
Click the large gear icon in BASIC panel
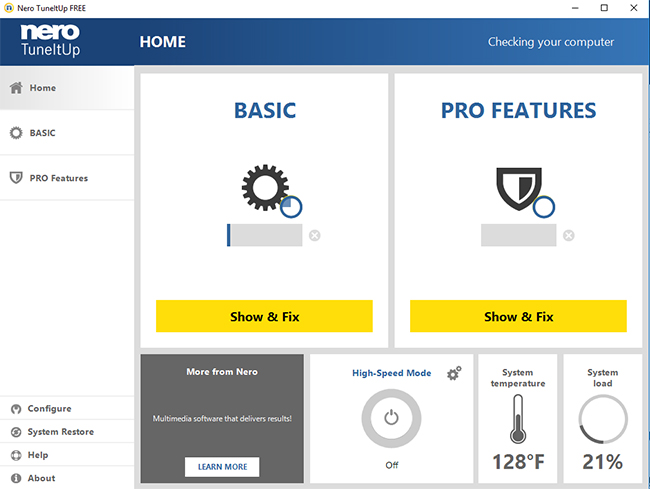pyautogui.click(x=265, y=187)
